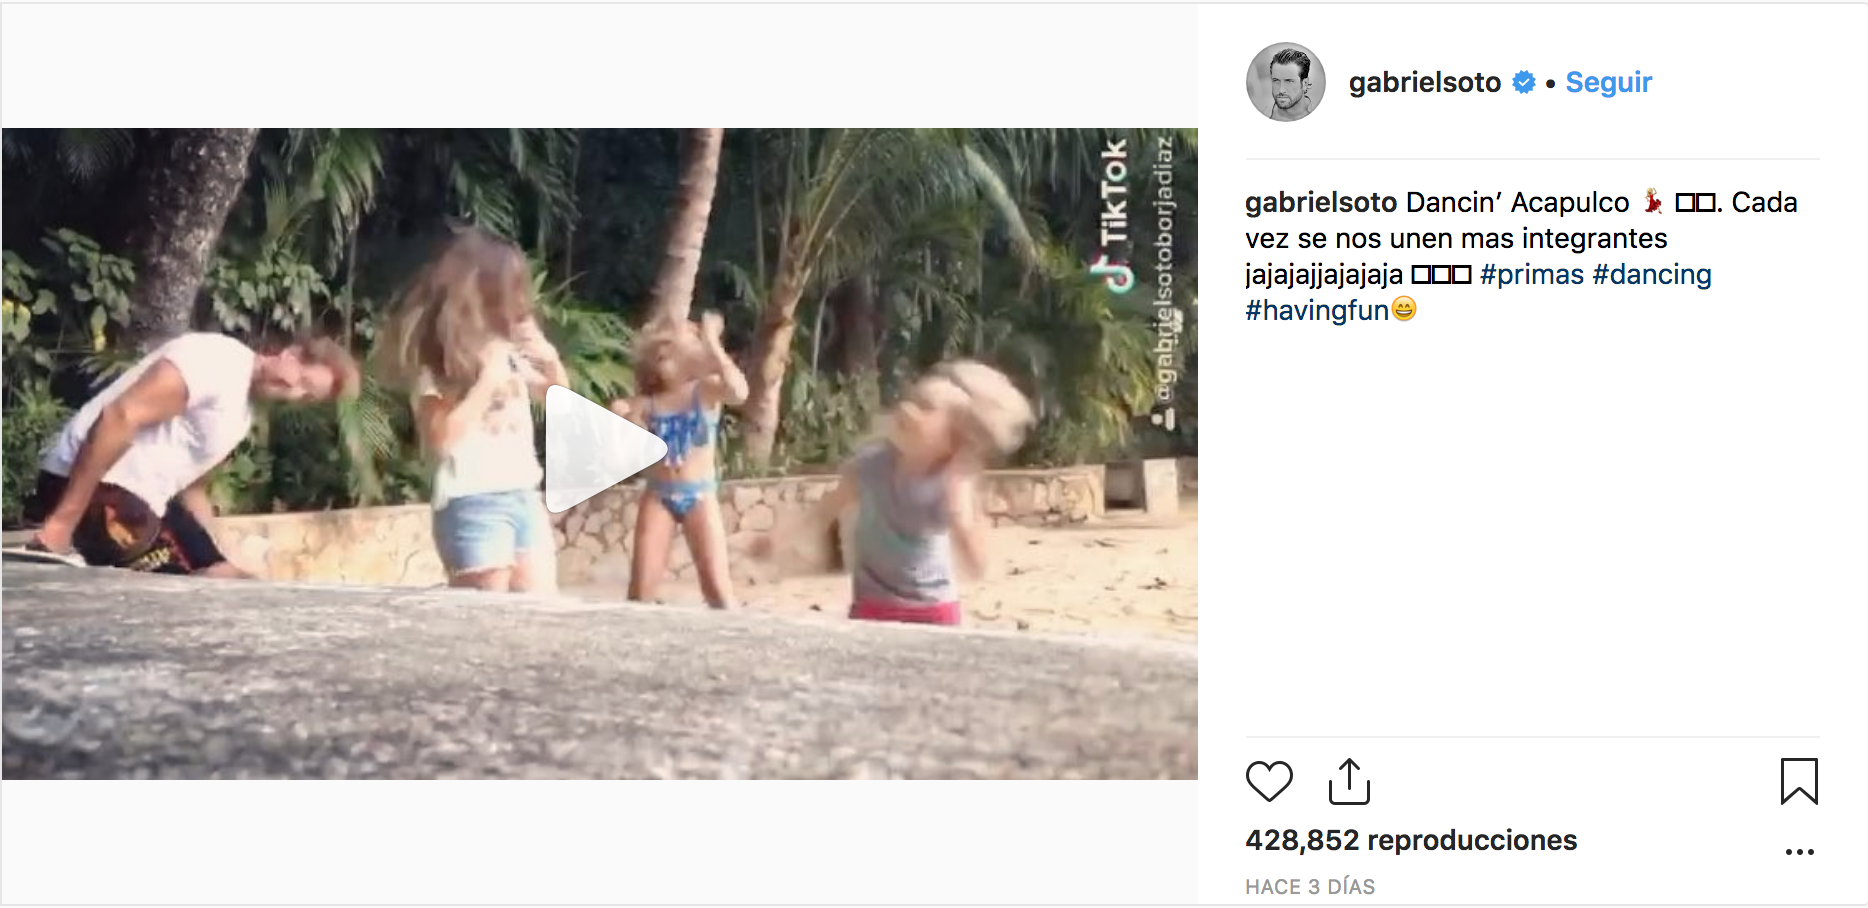Screen dimensions: 1868x908
Task: Click the blue verified badge
Action: (1524, 82)
